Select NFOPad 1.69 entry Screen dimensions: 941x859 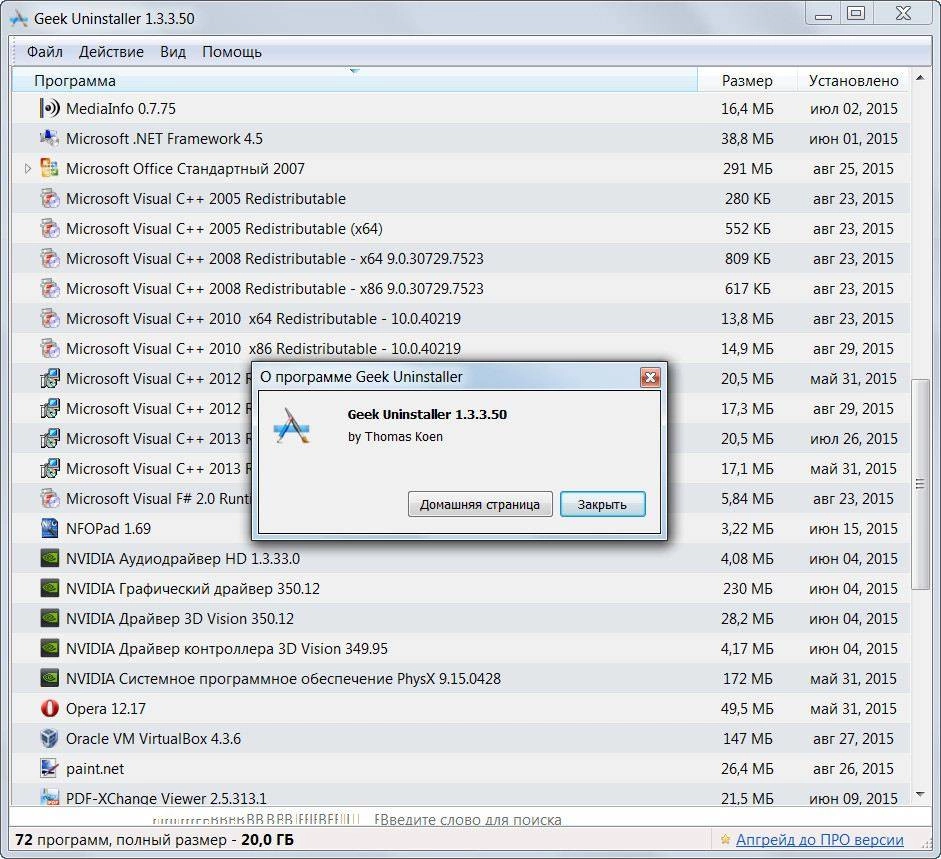(x=461, y=529)
